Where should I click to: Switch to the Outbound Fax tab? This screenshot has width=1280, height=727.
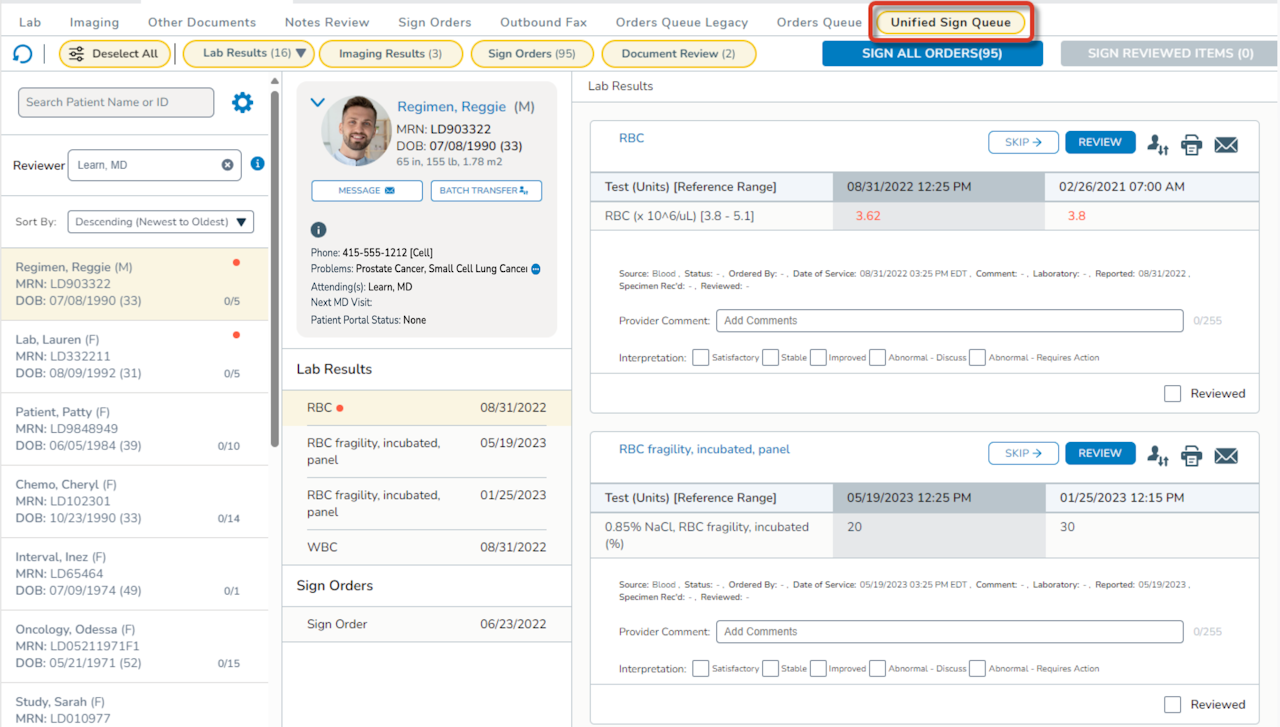[541, 22]
